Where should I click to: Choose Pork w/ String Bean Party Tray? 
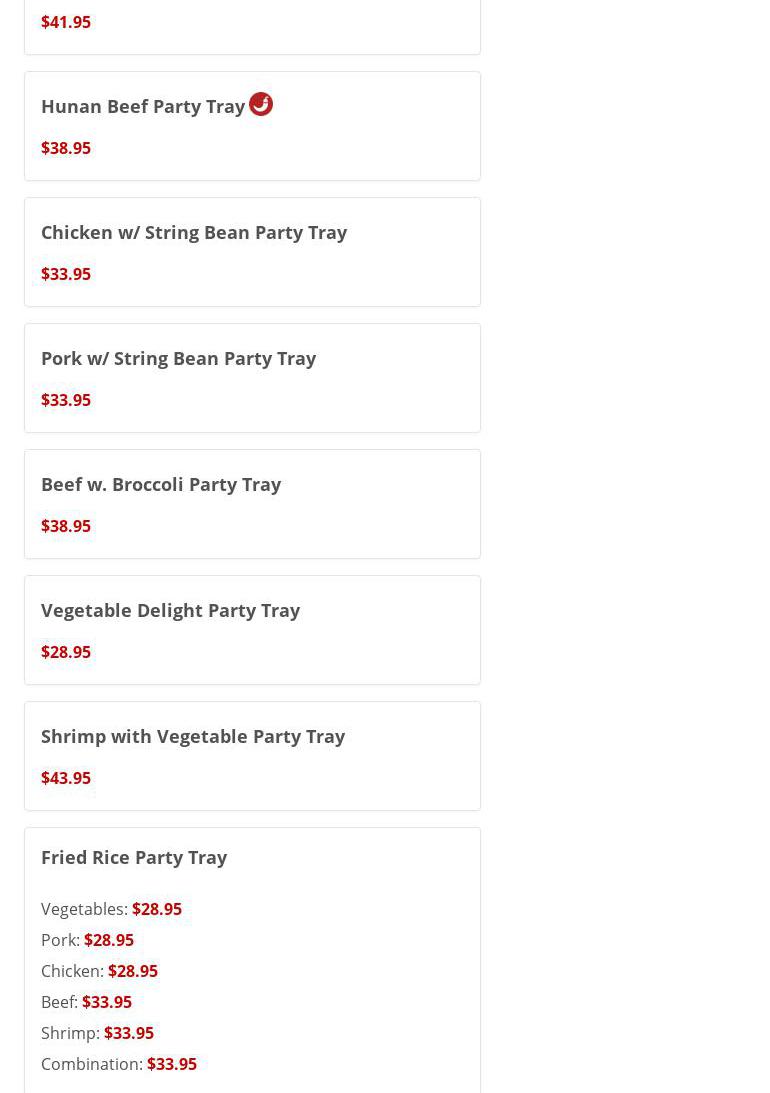(178, 358)
